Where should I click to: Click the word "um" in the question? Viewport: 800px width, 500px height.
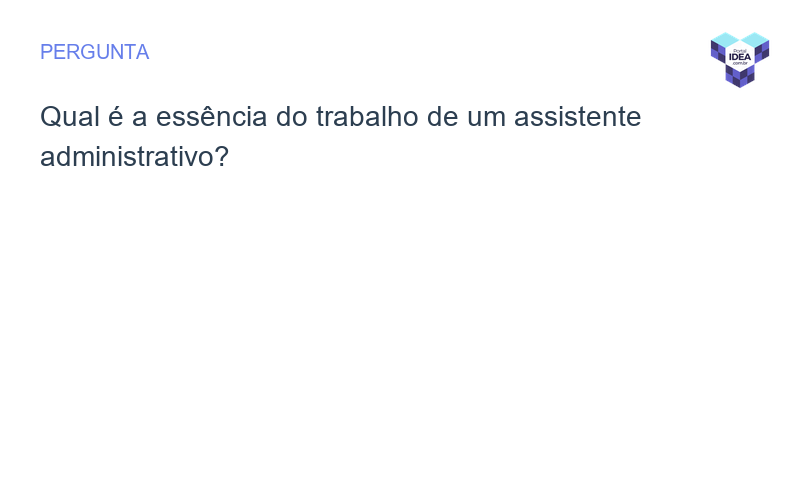coord(486,117)
